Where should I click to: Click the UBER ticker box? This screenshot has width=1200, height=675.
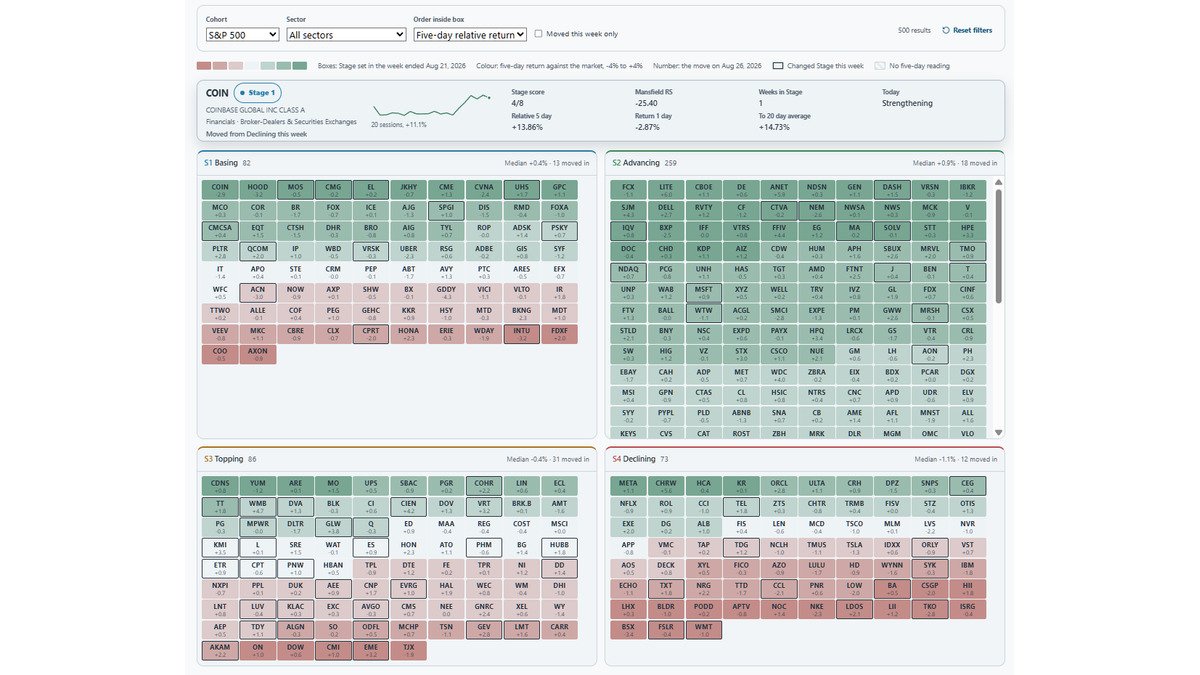409,251
